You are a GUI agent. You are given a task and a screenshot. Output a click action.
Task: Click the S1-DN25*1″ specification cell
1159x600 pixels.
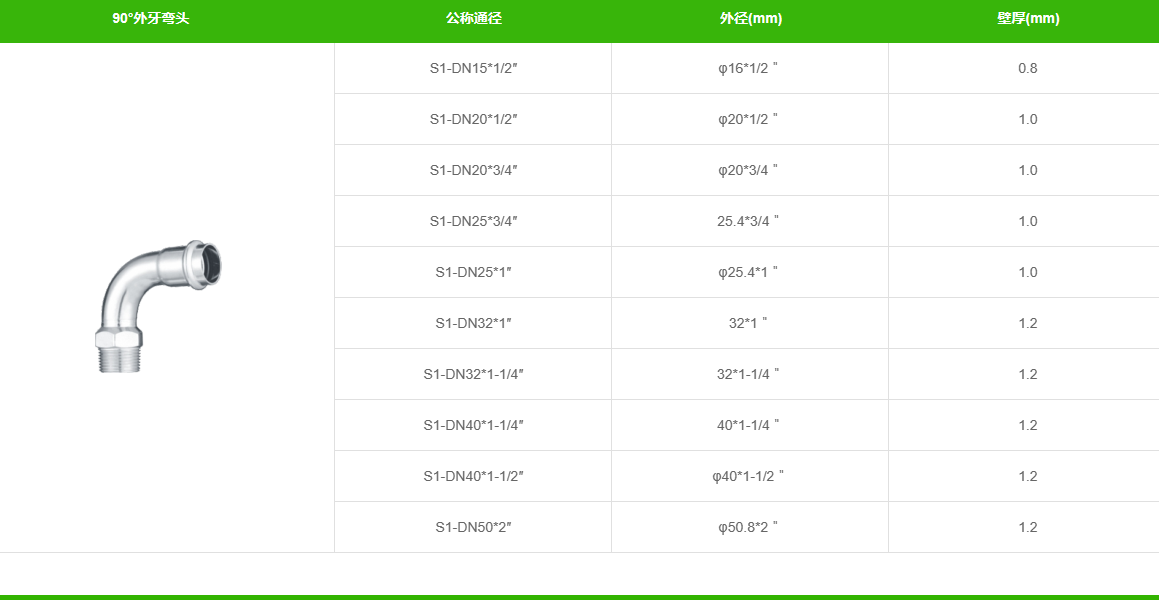473,273
